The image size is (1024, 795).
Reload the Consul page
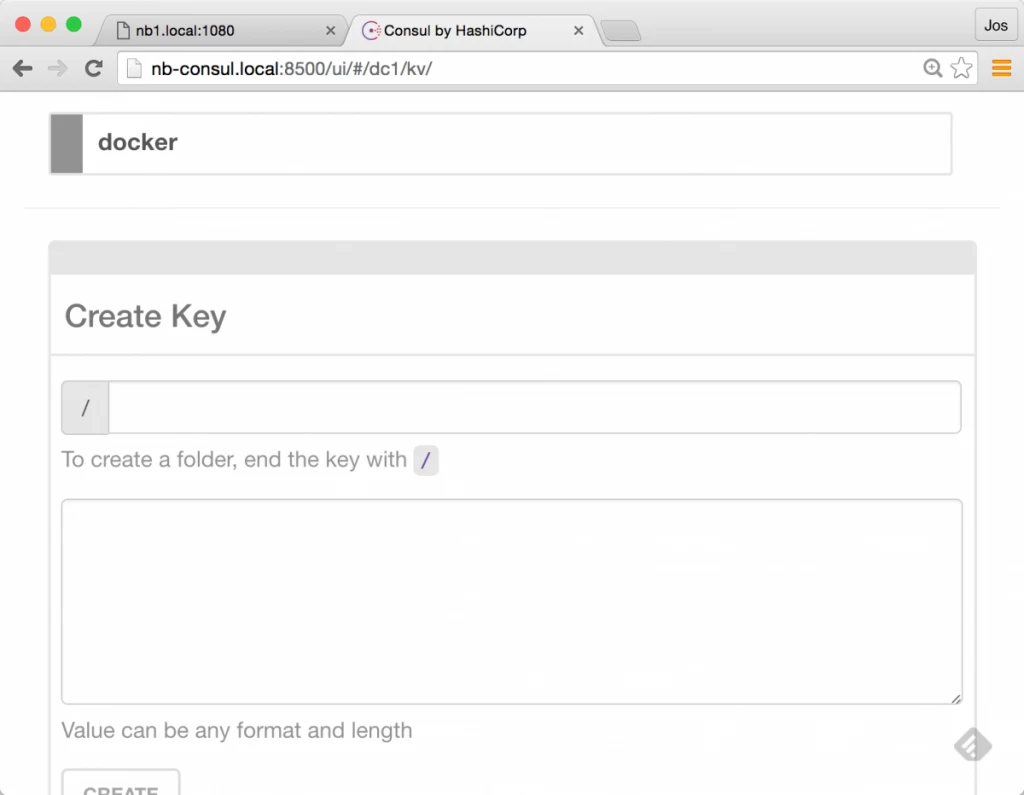(94, 68)
